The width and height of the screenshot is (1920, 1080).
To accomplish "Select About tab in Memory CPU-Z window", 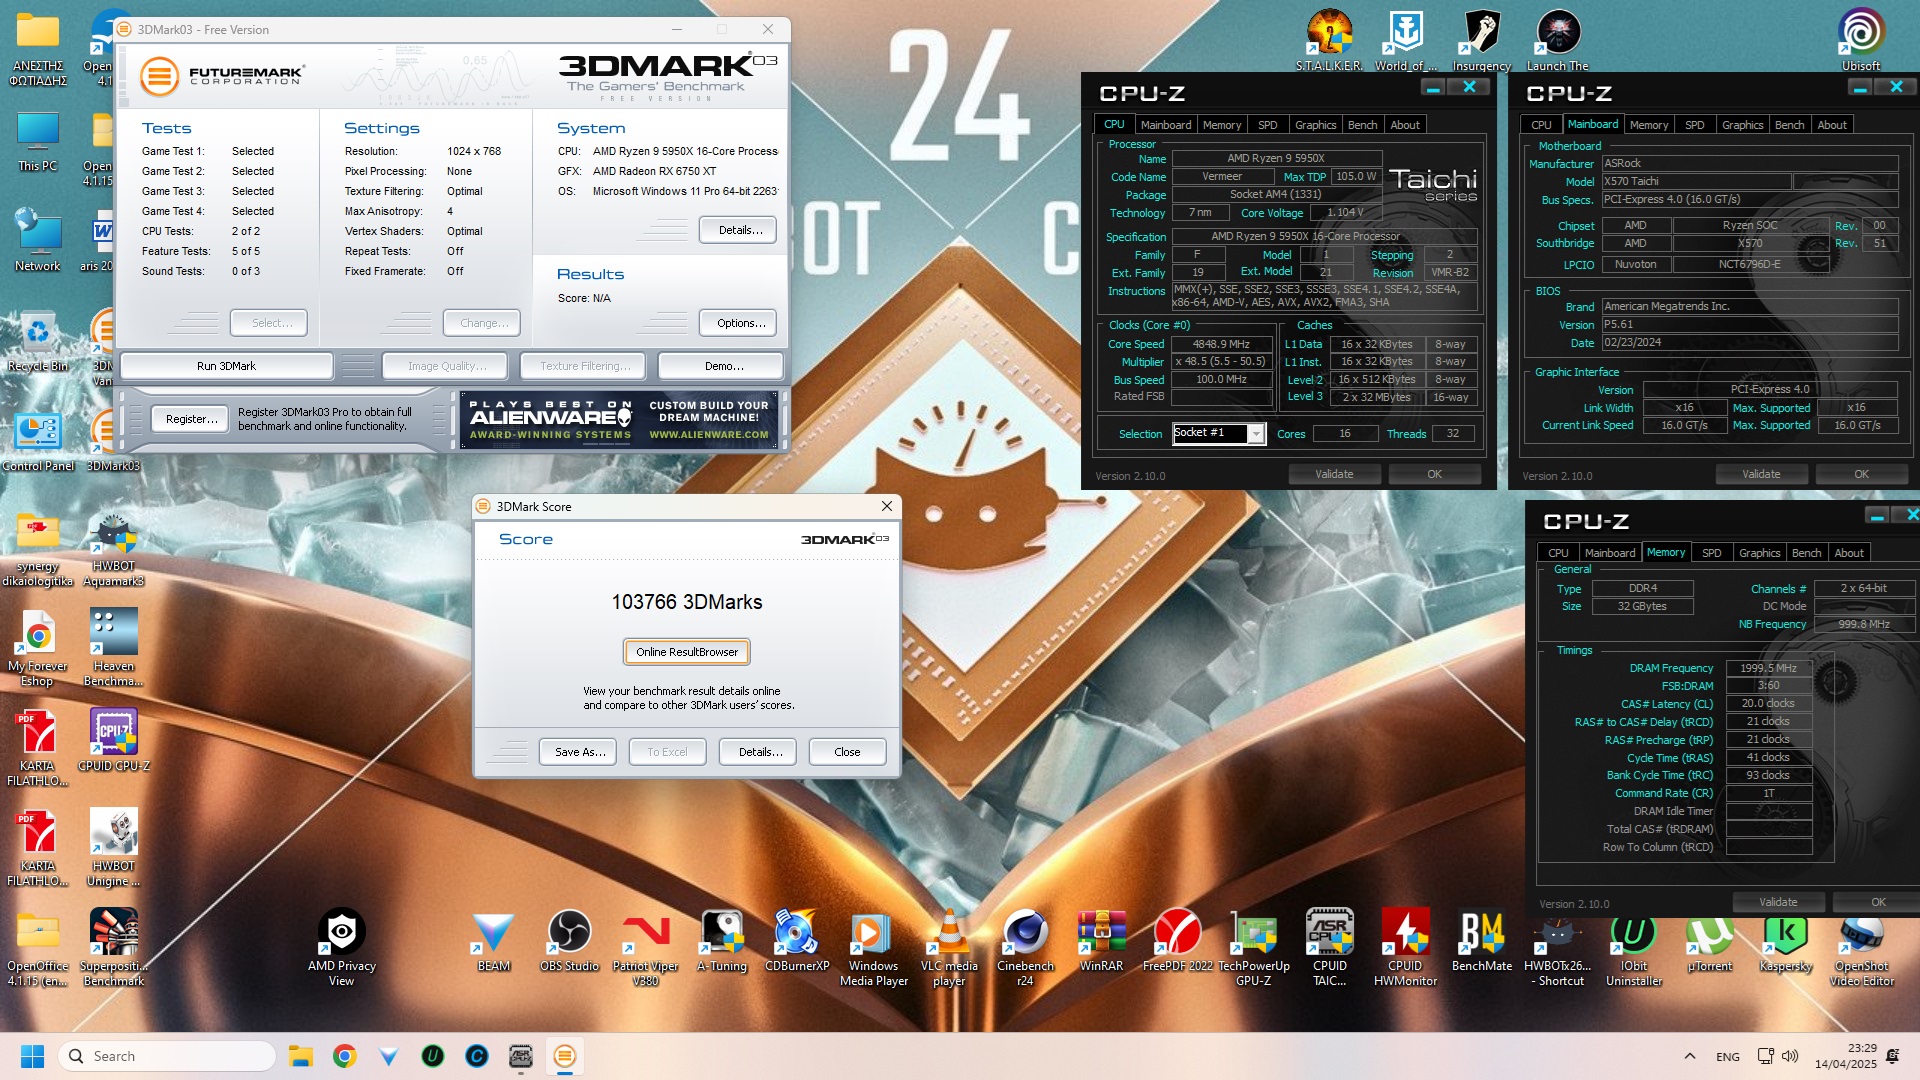I will 1848,553.
